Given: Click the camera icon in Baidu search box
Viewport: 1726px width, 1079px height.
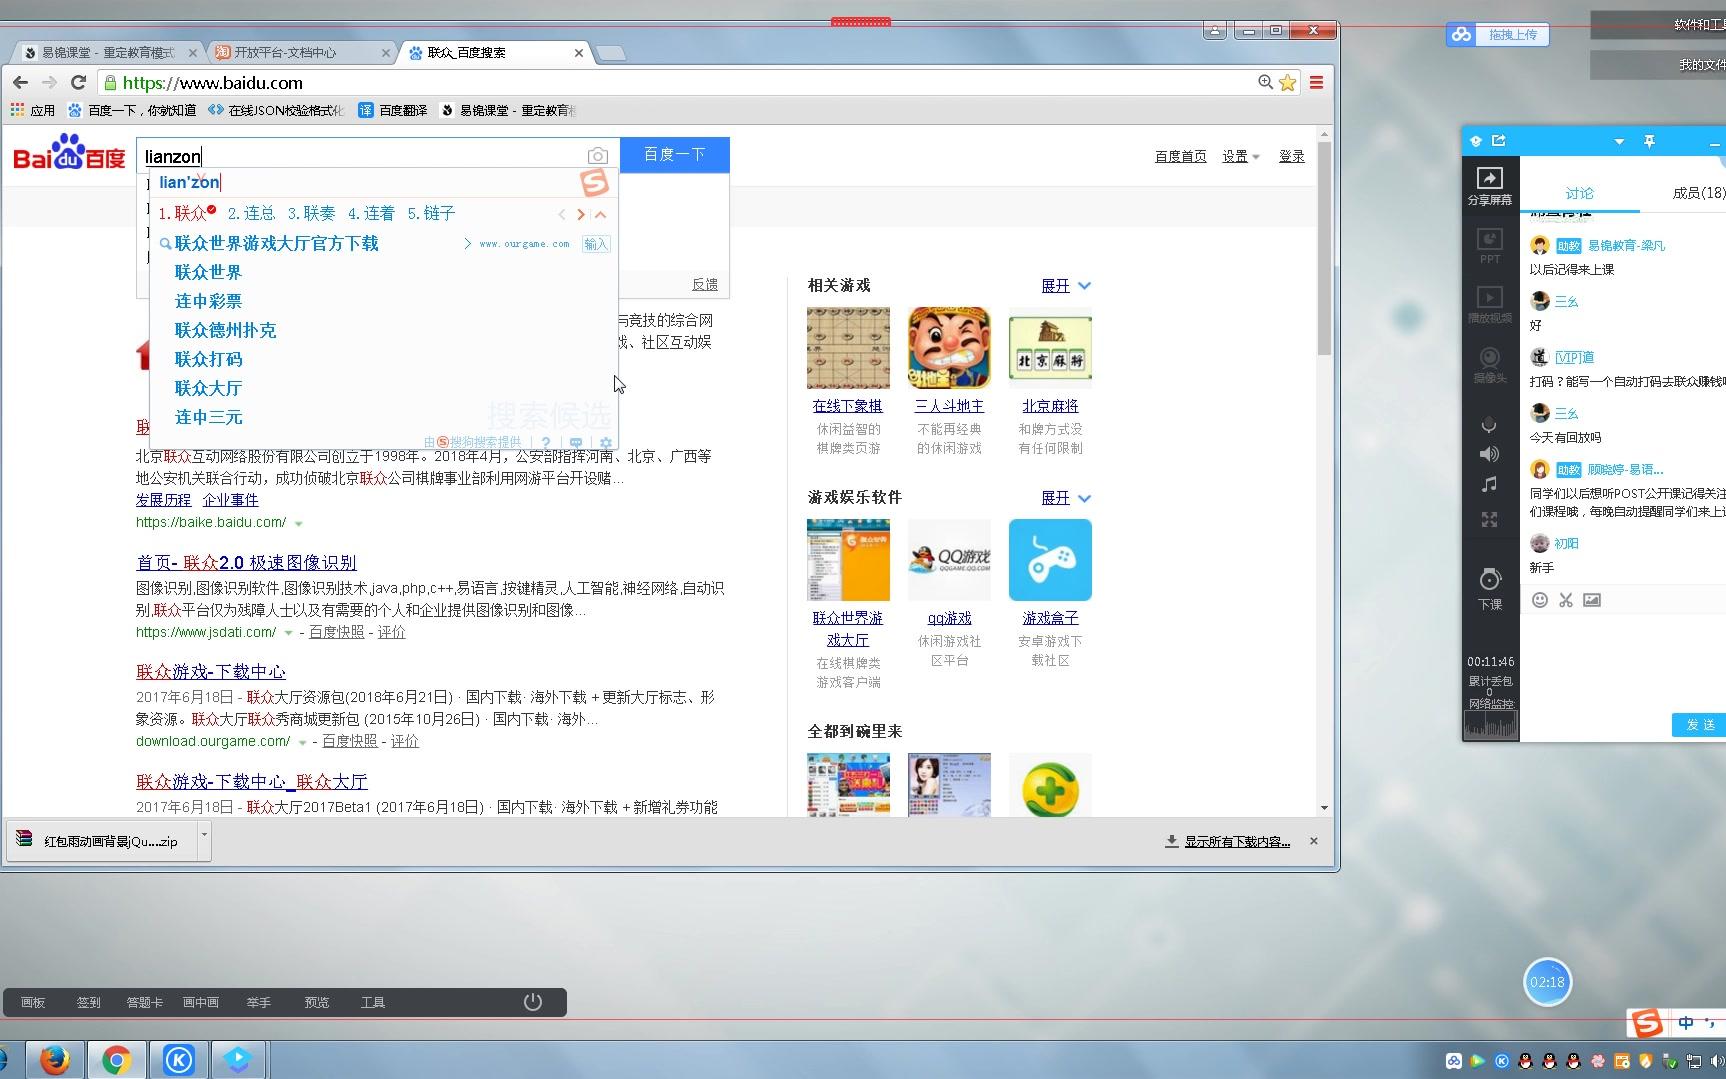Looking at the screenshot, I should coord(597,155).
